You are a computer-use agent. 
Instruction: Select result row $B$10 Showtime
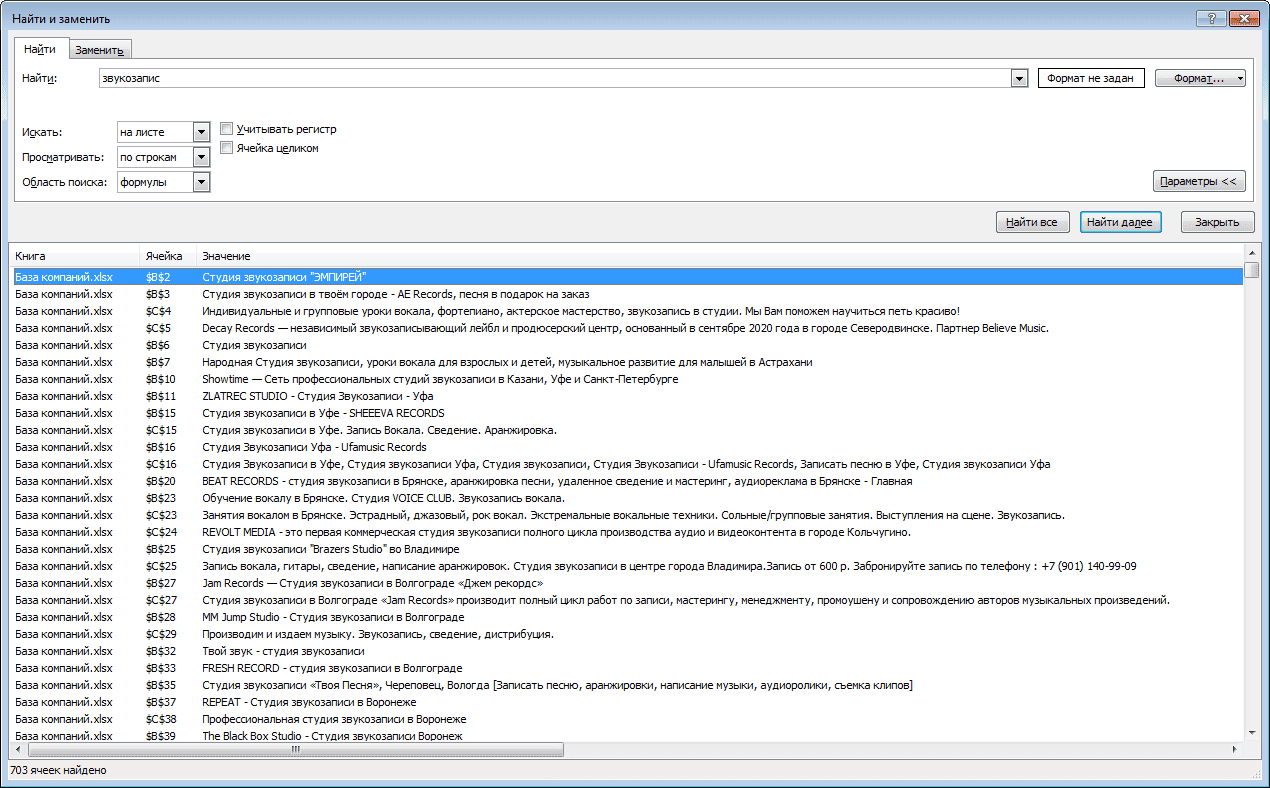[627, 379]
